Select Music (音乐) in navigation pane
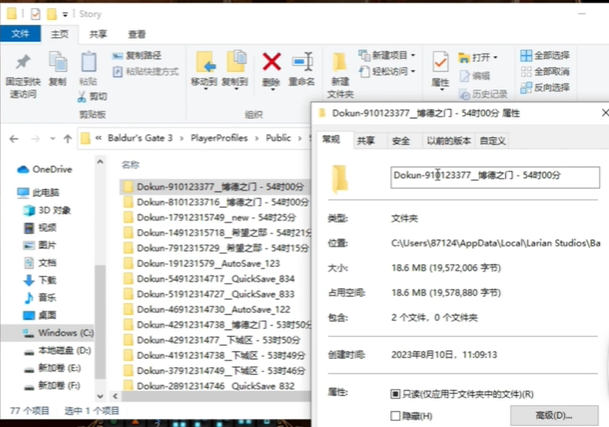This screenshot has width=609, height=427. [x=40, y=298]
